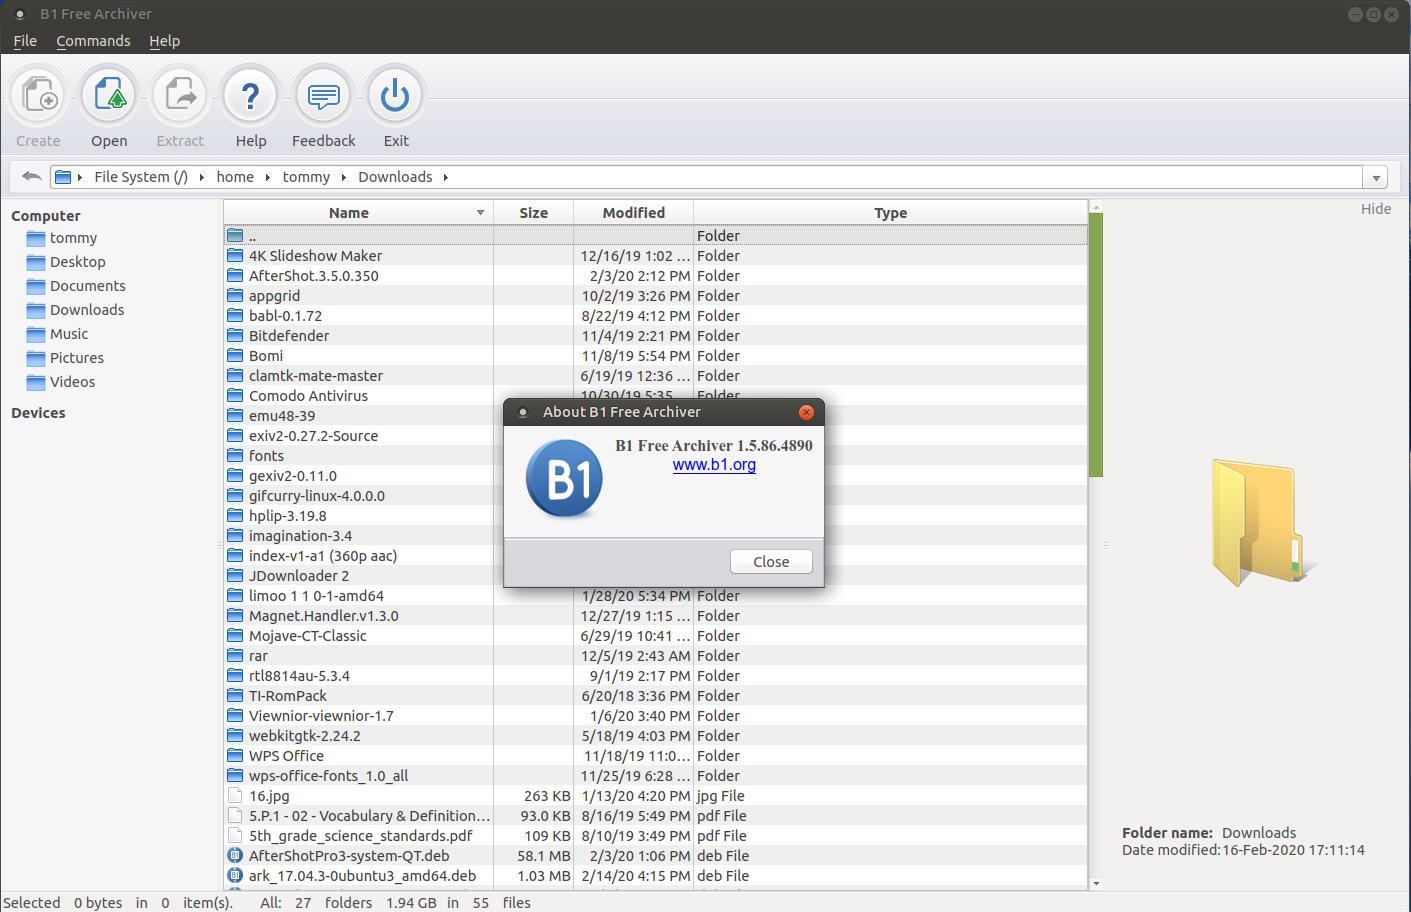Click the Feedback speech bubble icon
Screen dimensions: 1411x912
tap(323, 96)
